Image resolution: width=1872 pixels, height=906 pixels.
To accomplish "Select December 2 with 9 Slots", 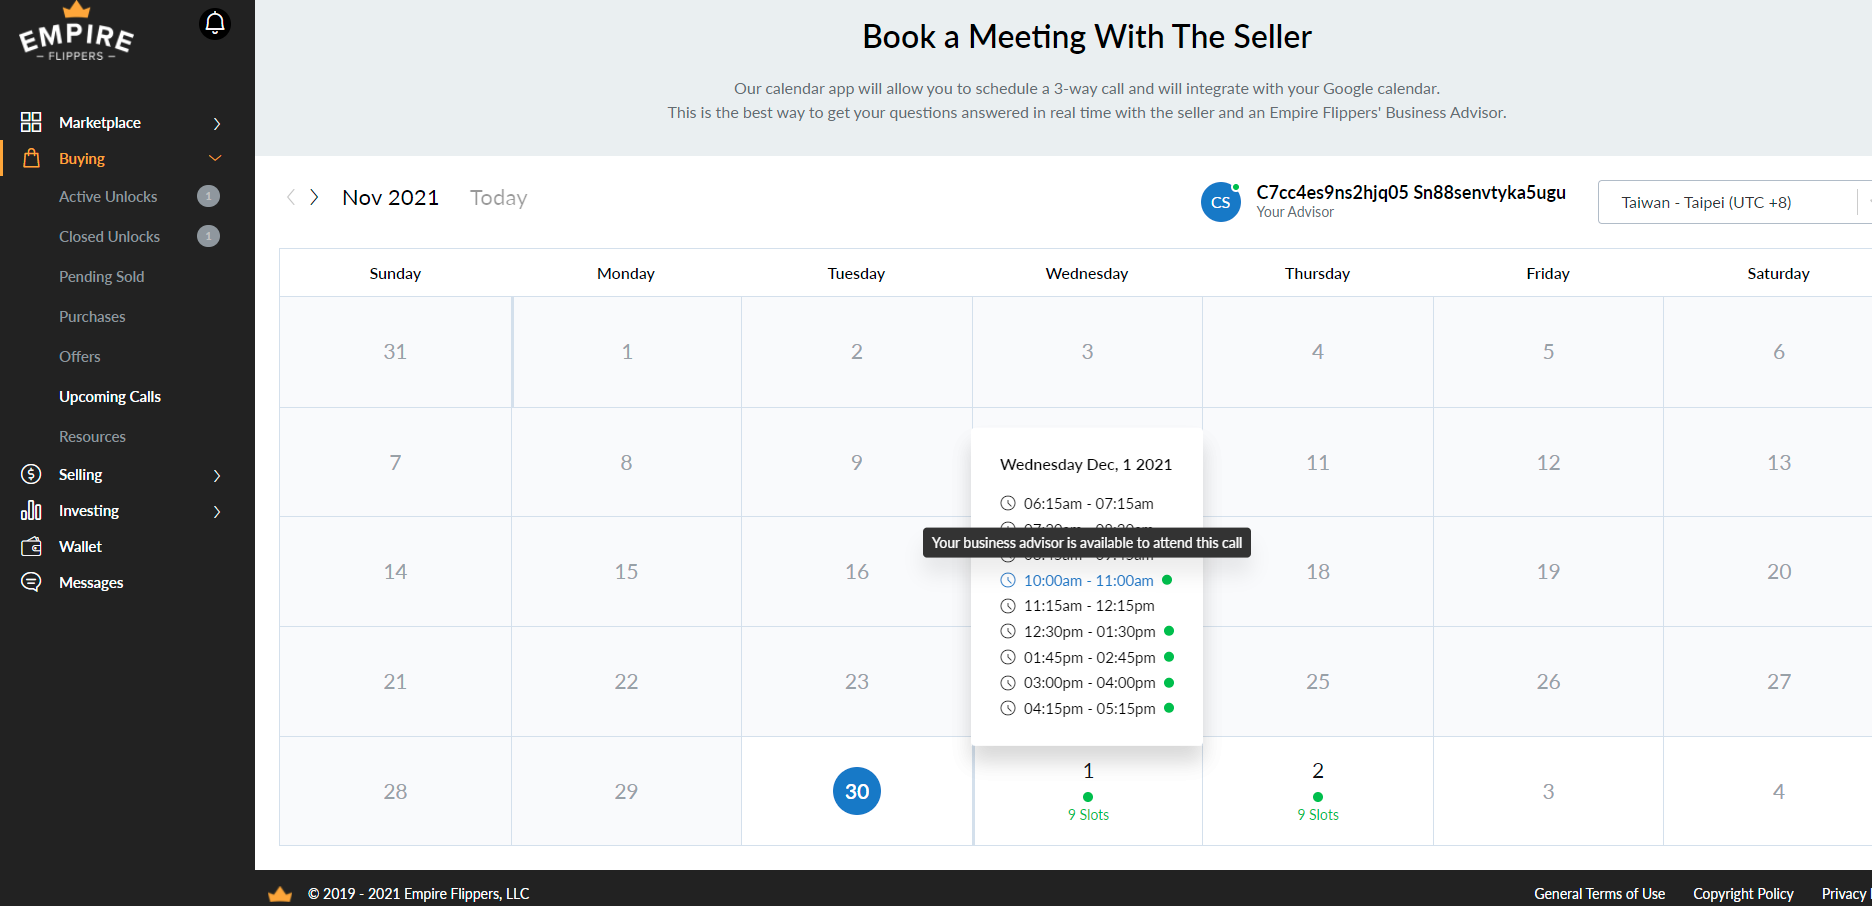I will click(x=1318, y=791).
